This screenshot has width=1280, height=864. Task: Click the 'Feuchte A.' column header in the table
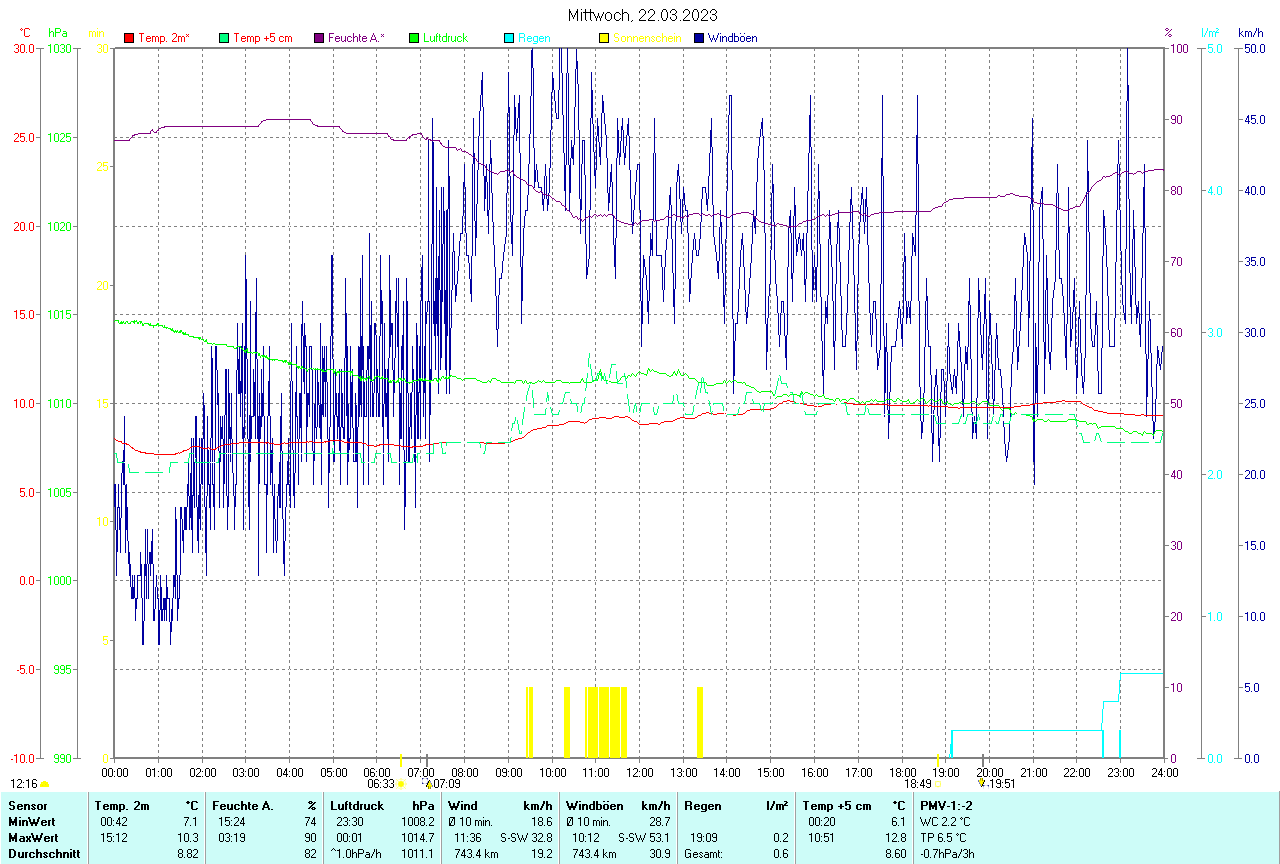(241, 805)
